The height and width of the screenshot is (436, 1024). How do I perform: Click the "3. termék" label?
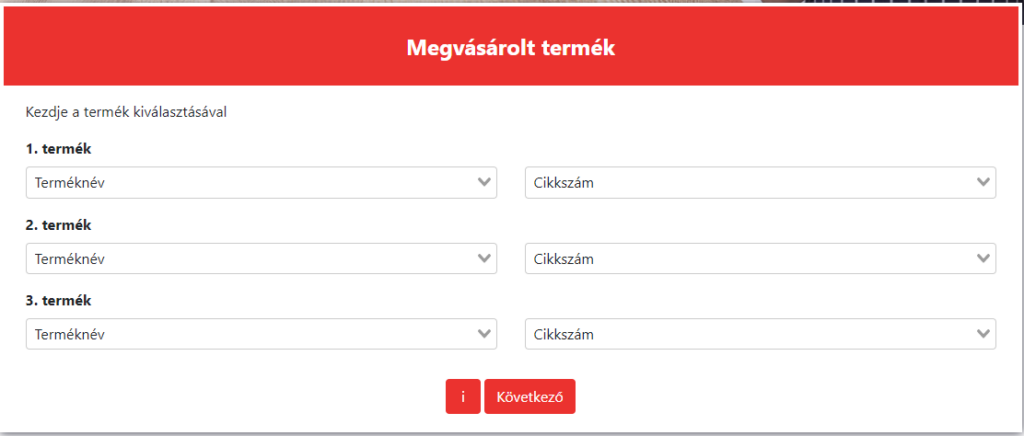click(x=58, y=300)
